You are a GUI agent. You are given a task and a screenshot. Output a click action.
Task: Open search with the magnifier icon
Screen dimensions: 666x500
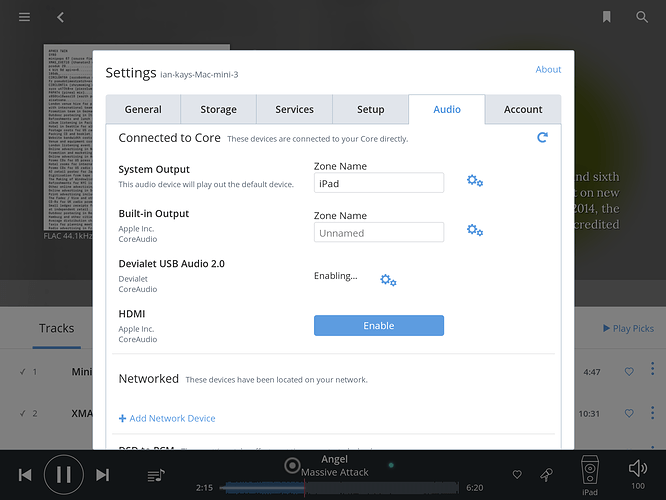click(x=642, y=17)
